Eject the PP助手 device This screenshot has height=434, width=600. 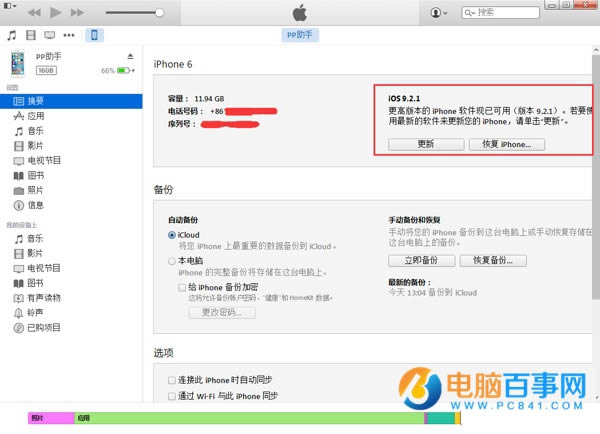(130, 57)
